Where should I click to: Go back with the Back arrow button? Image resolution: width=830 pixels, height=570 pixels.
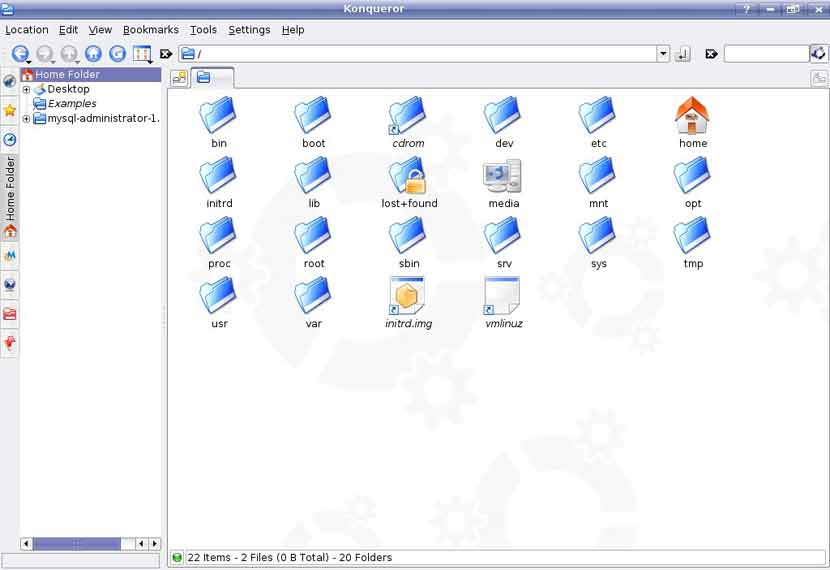point(20,53)
